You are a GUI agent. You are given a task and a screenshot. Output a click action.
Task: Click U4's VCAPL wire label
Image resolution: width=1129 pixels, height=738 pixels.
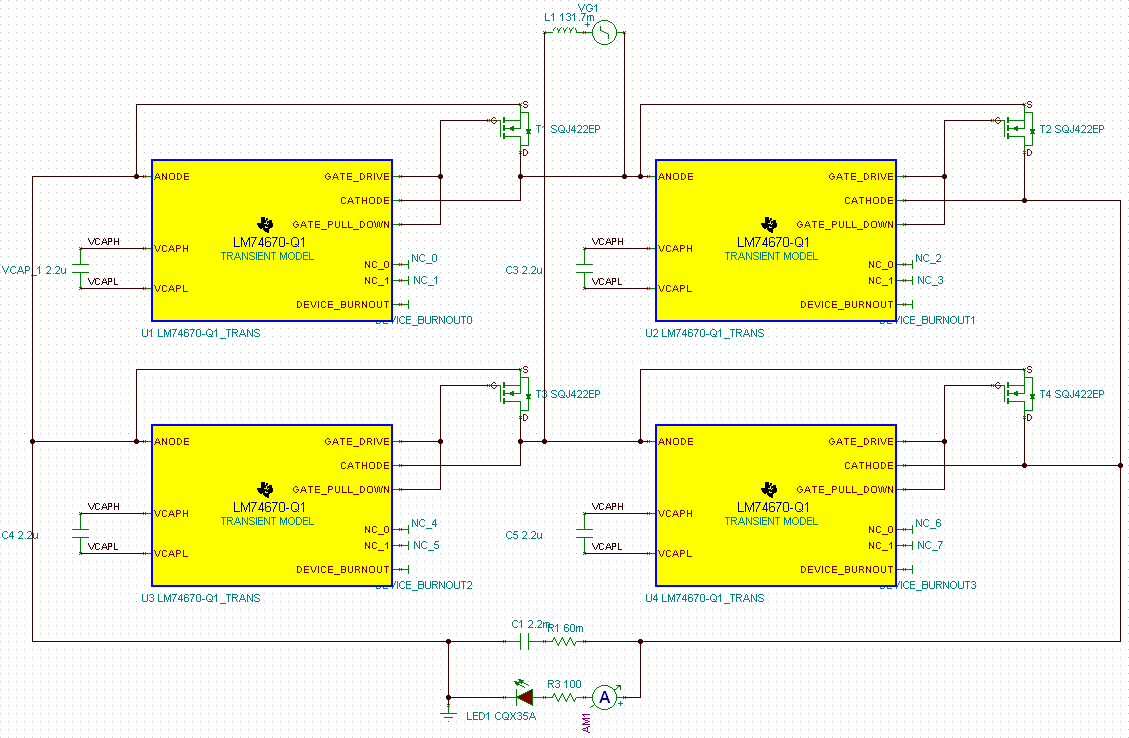[607, 546]
